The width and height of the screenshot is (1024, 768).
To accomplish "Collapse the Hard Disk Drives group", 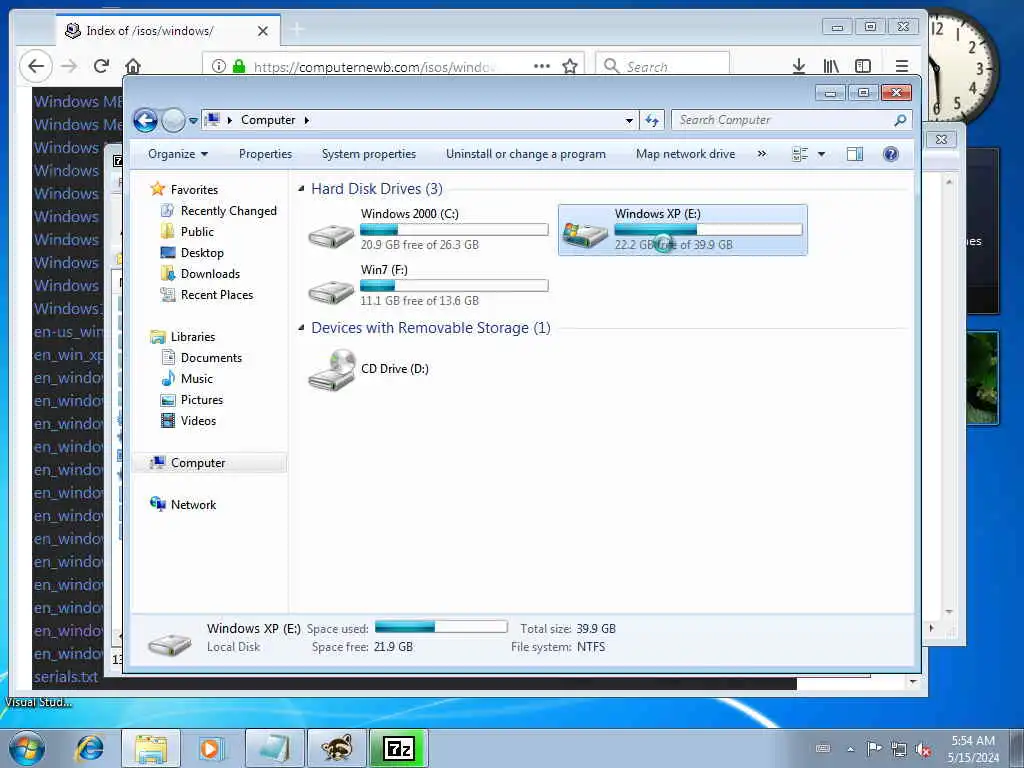I will (x=301, y=189).
